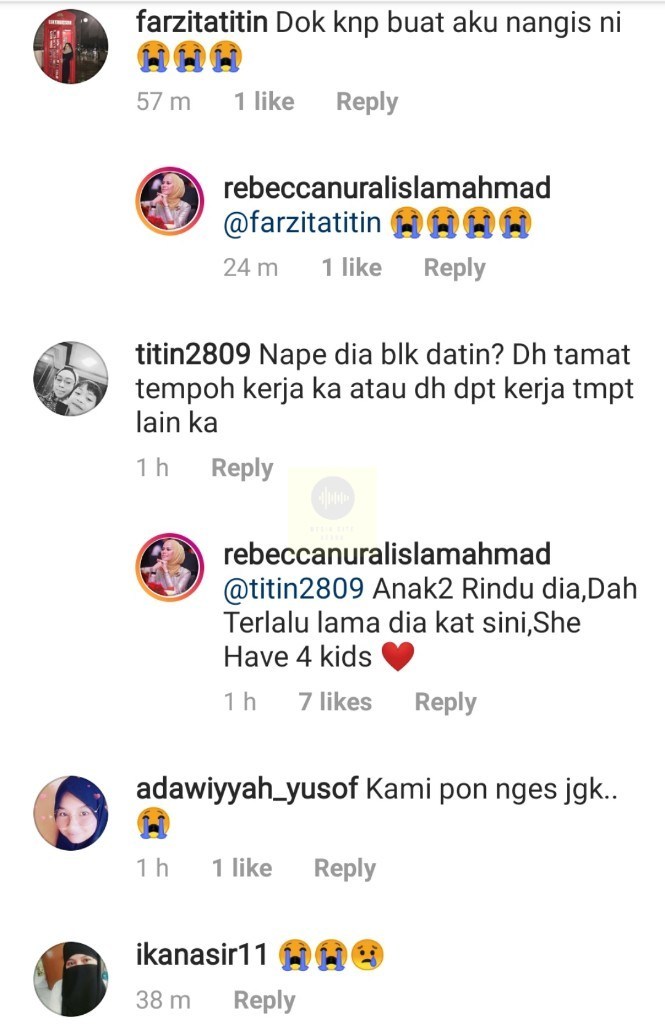
Task: Open username ikanasir11
Action: point(202,955)
